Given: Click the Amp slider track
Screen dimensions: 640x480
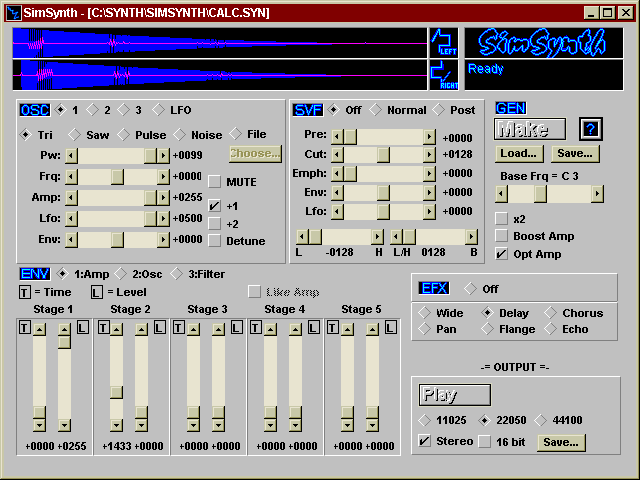Looking at the screenshot, I should pyautogui.click(x=110, y=198).
